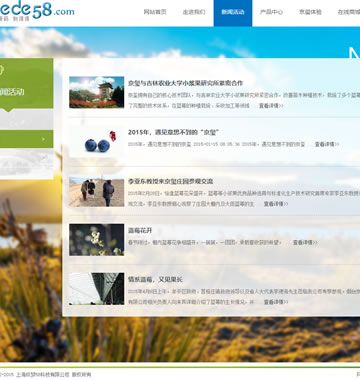Open the 网站首页 nav item

(x=155, y=12)
